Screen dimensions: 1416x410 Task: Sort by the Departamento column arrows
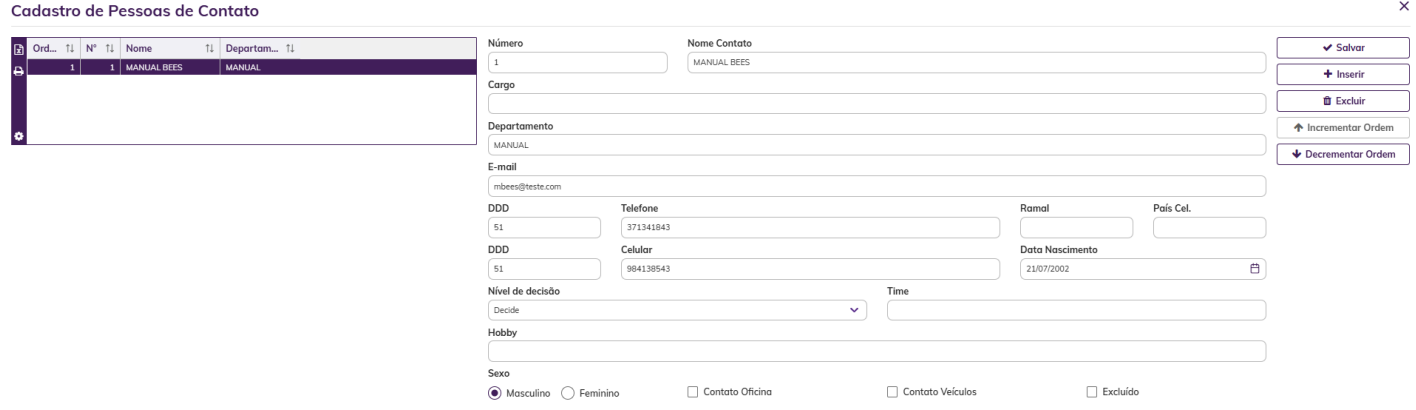290,50
